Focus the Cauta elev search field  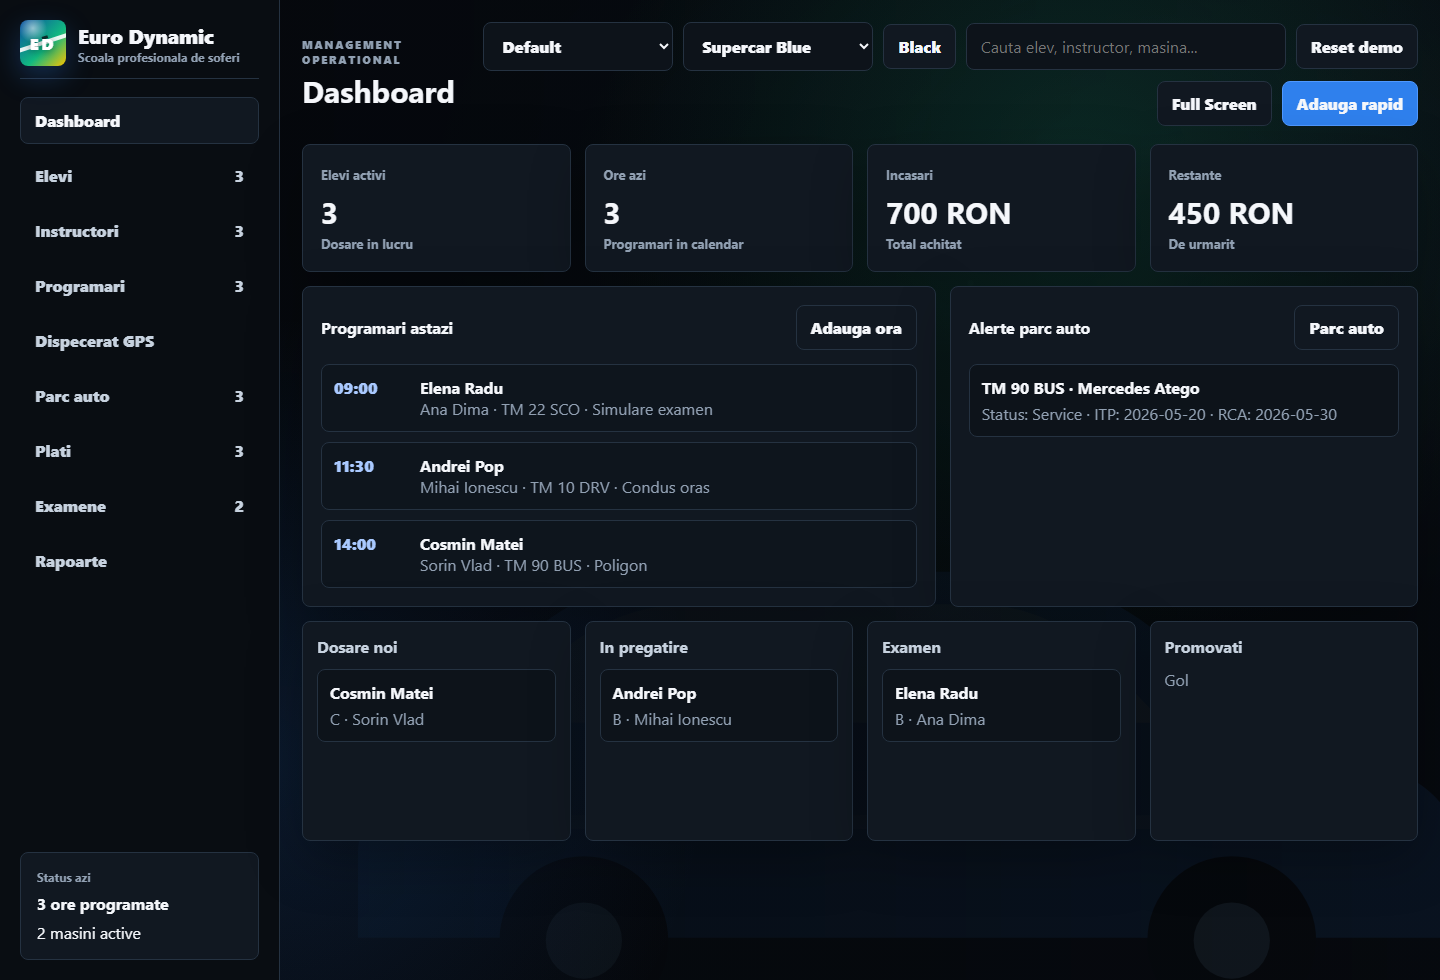point(1126,47)
